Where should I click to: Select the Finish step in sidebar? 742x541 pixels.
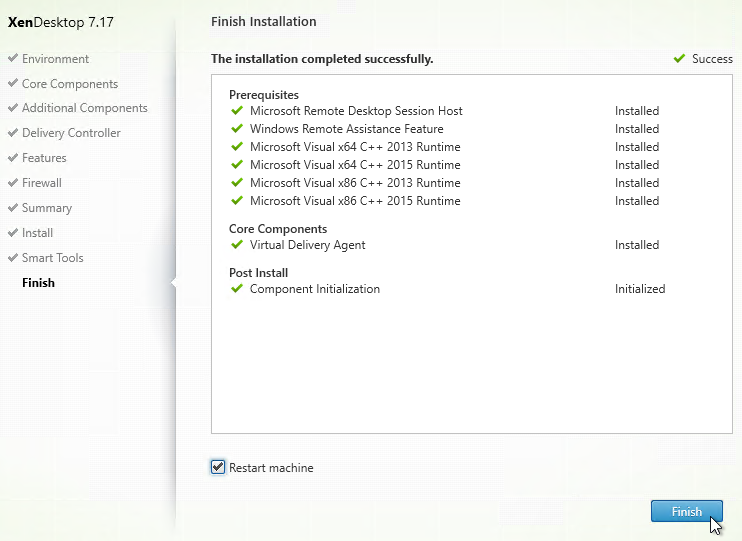[38, 283]
